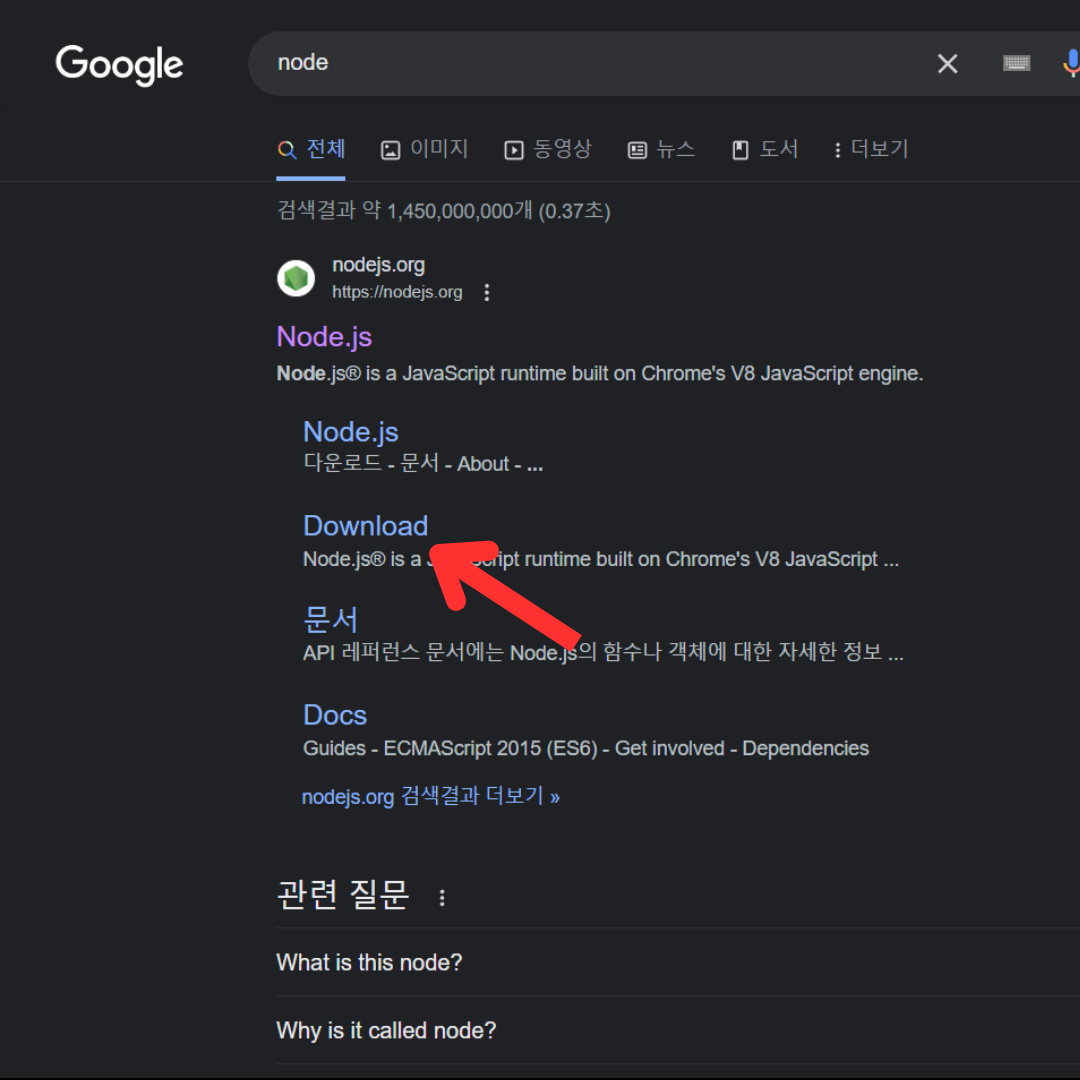Start voice search with the microphone icon
1080x1080 pixels.
(x=1071, y=63)
